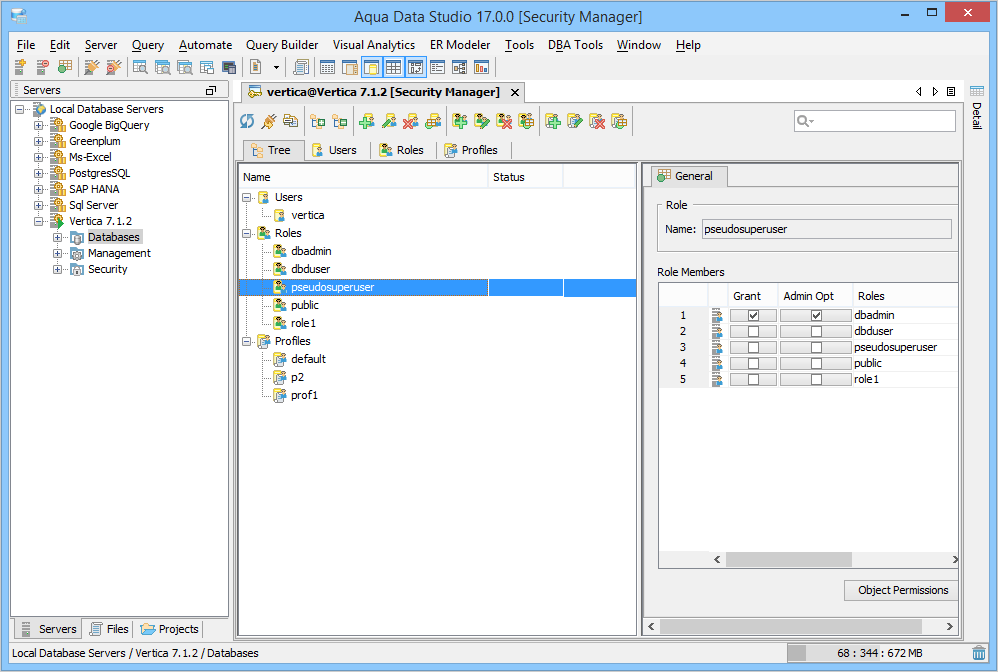Click the dark terminal window toolbar icon
Viewport: 998px width, 672px height.
point(229,67)
